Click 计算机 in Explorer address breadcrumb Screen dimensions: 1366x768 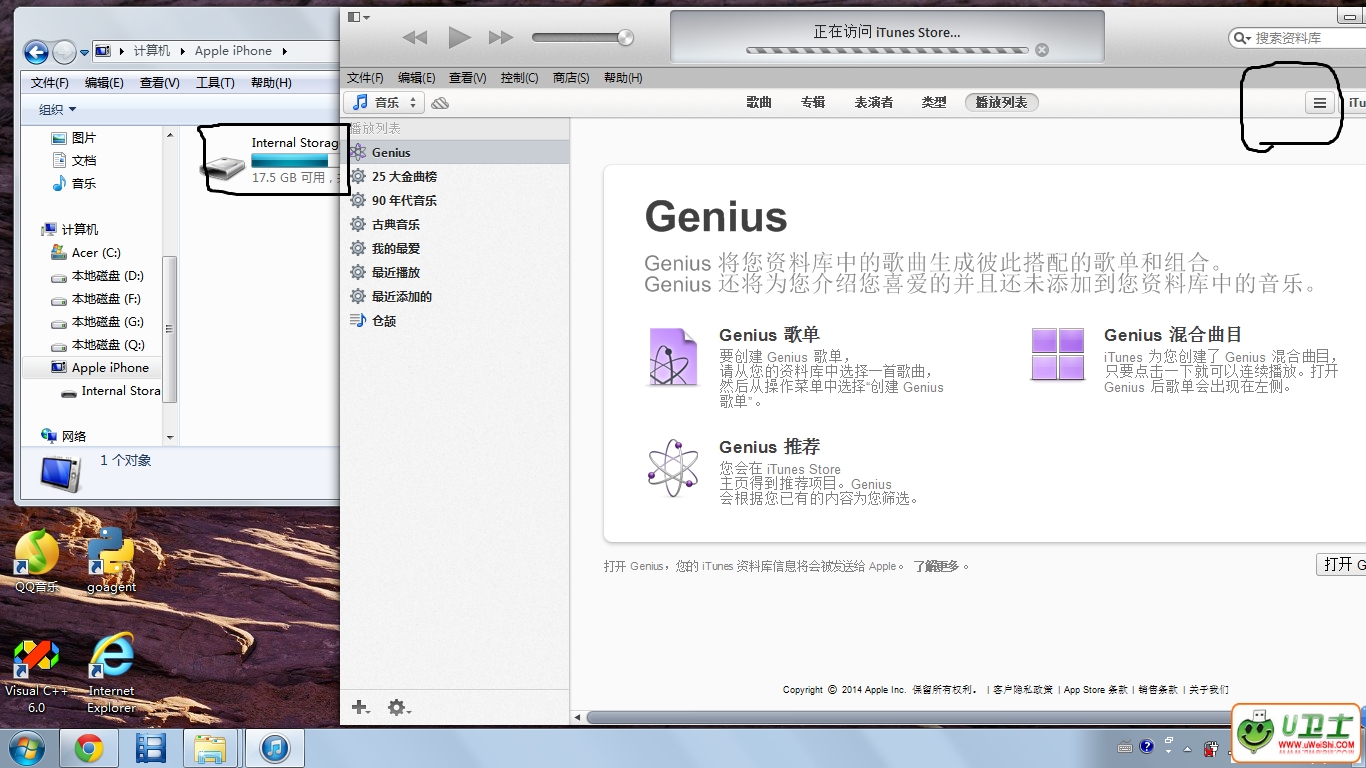(151, 51)
